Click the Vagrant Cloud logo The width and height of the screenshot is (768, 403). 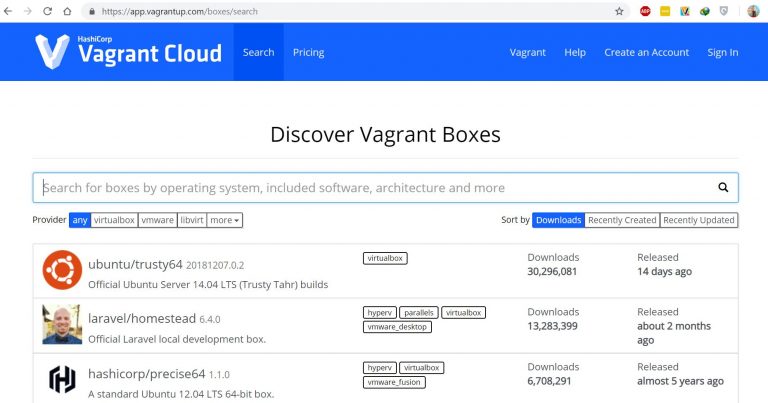click(128, 51)
